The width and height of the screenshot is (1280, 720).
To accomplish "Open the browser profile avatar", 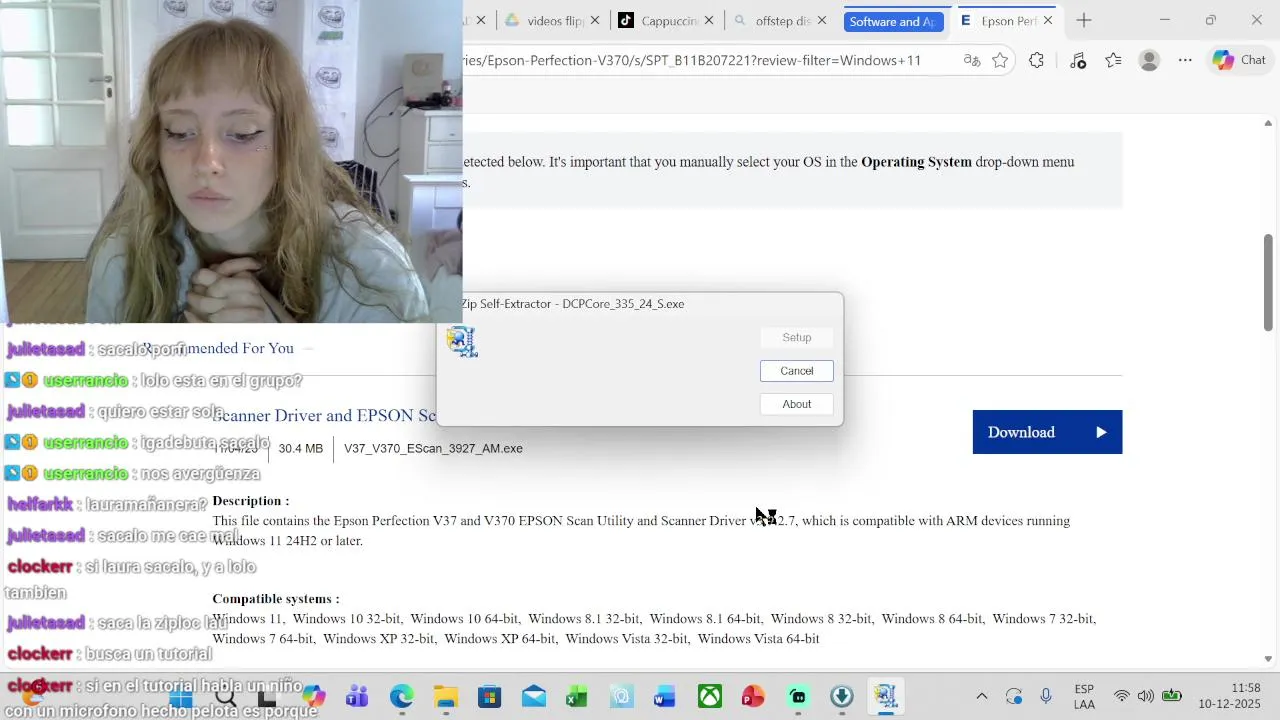I will [x=1149, y=60].
